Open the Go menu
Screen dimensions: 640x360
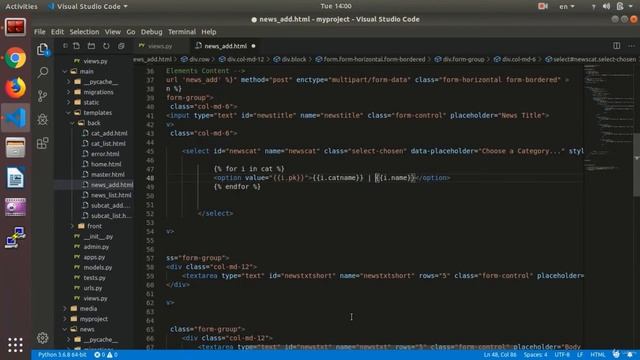(x=131, y=32)
